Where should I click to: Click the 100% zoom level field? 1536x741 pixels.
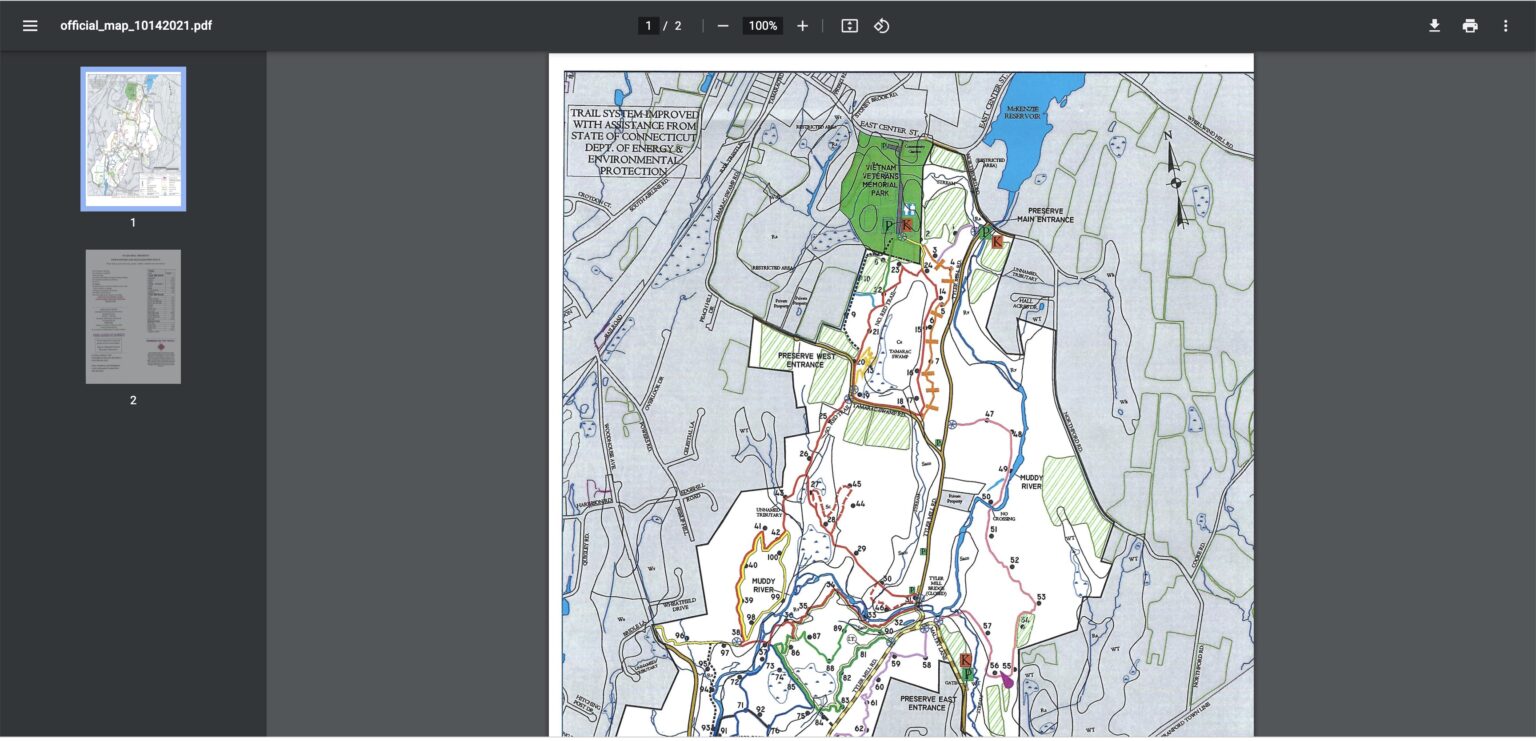(762, 26)
